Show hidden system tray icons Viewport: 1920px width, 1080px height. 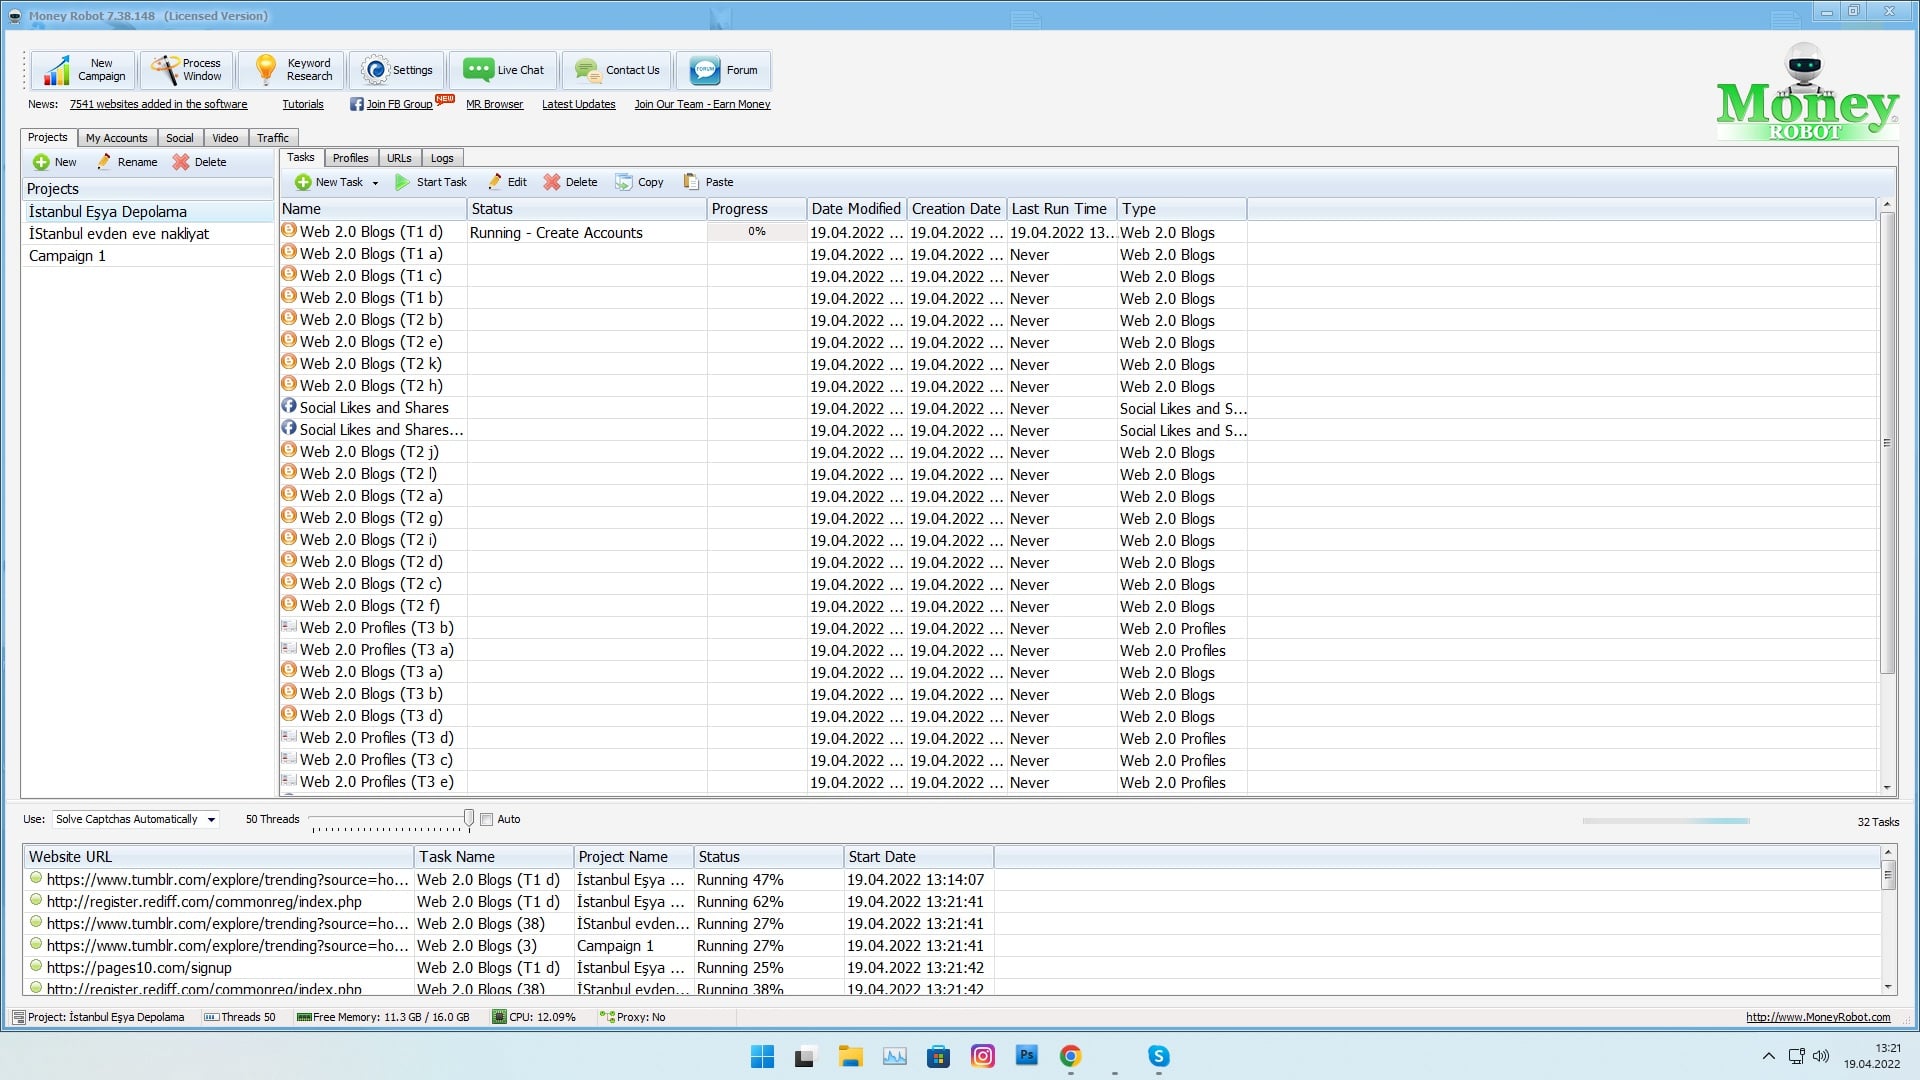[1768, 1056]
